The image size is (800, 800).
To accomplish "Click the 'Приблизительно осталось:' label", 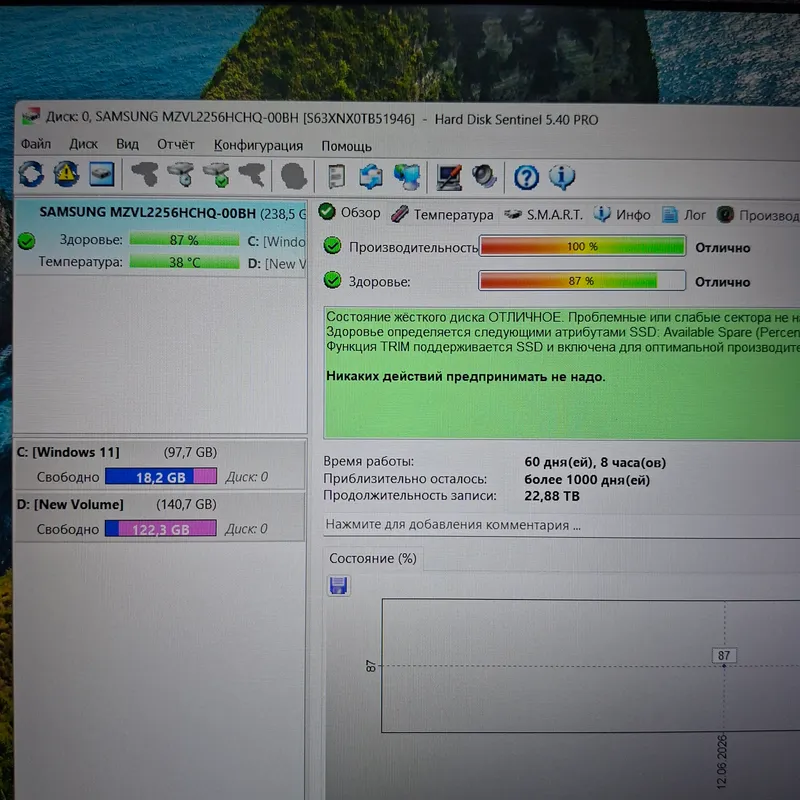I will [405, 479].
